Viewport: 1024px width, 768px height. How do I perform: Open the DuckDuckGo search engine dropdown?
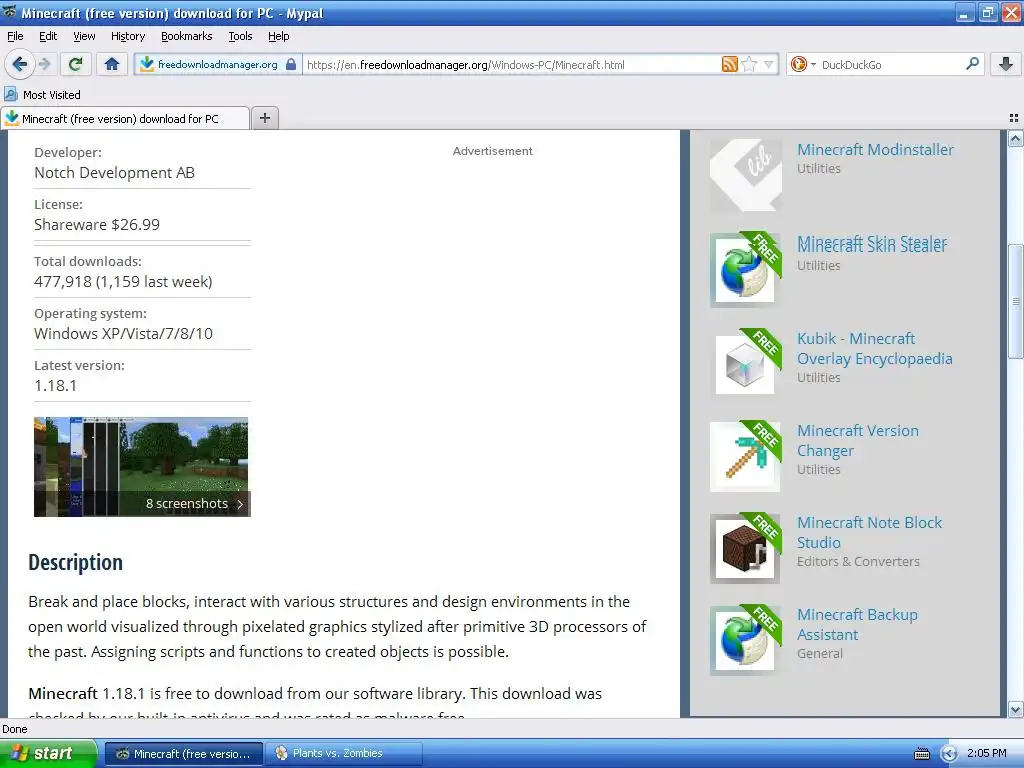803,64
